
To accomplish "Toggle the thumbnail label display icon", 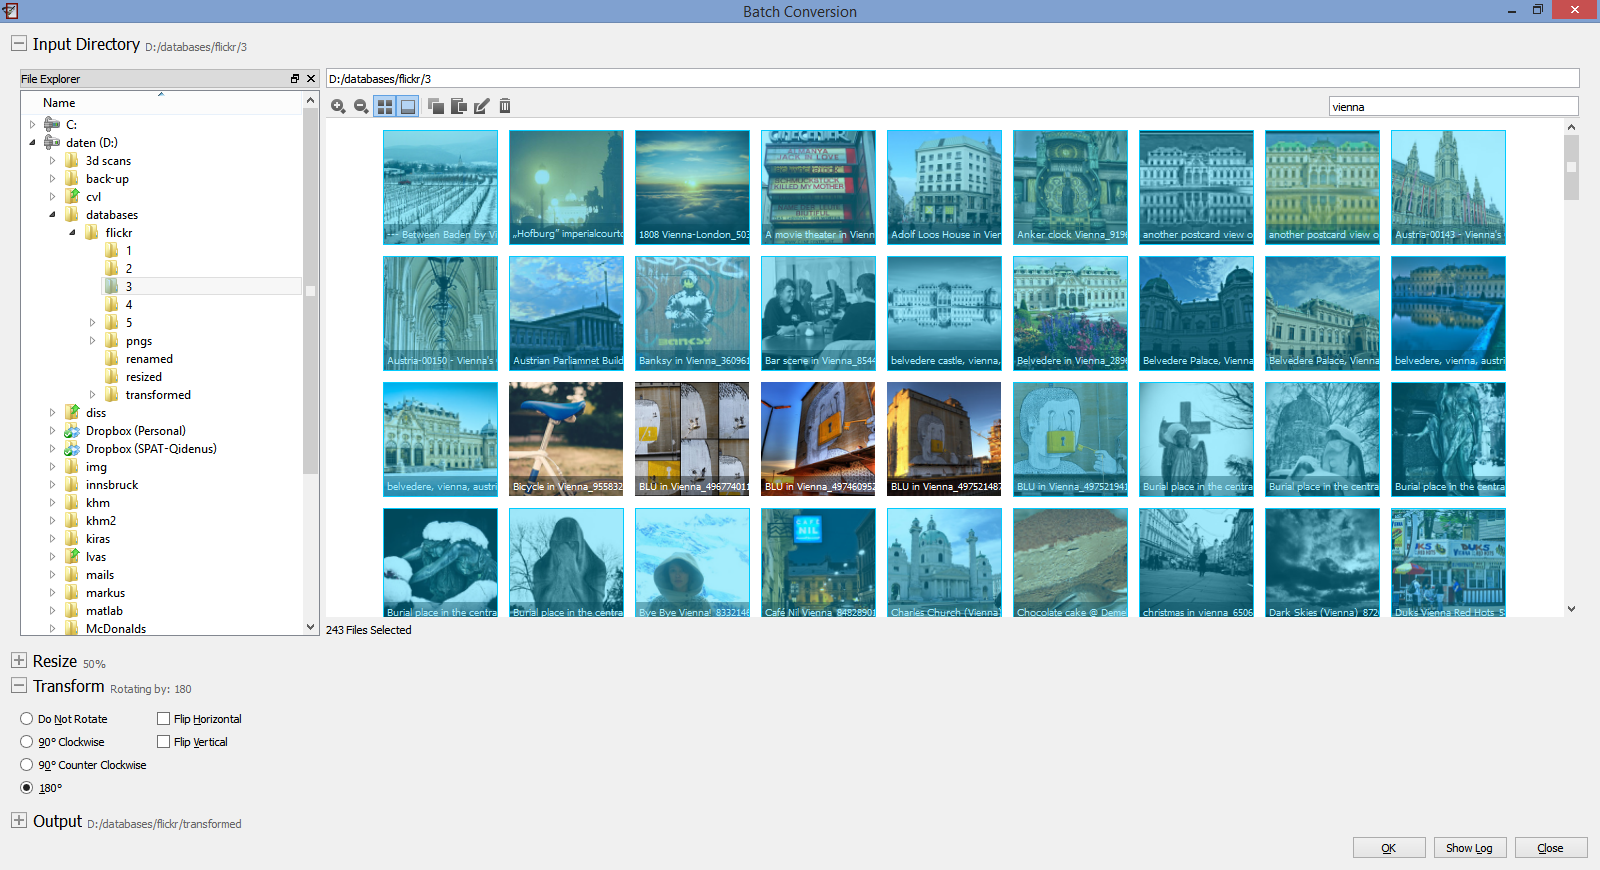I will 408,106.
